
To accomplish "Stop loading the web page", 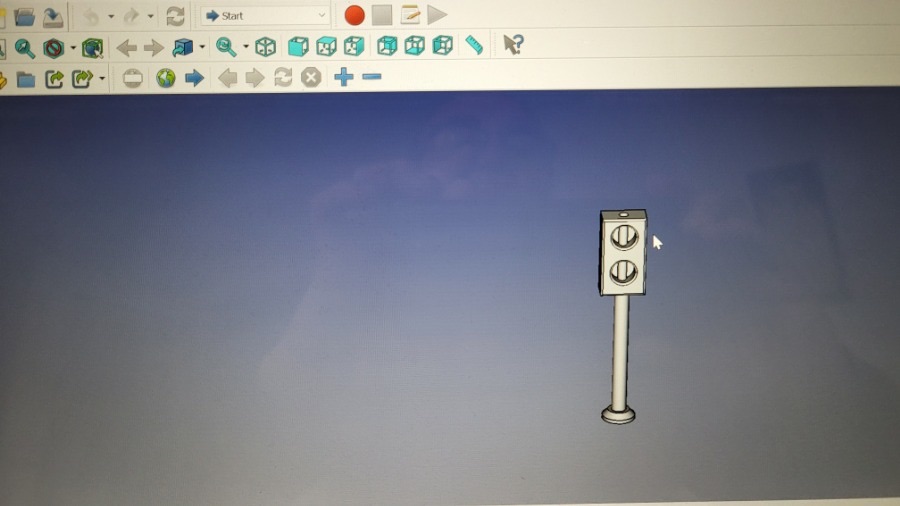I will coord(311,77).
